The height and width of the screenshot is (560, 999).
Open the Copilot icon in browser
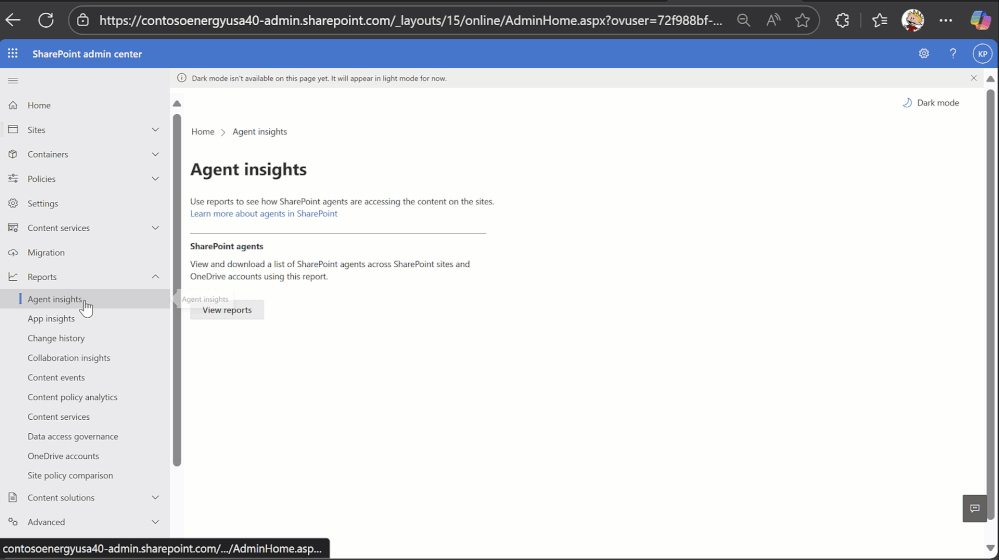981,20
